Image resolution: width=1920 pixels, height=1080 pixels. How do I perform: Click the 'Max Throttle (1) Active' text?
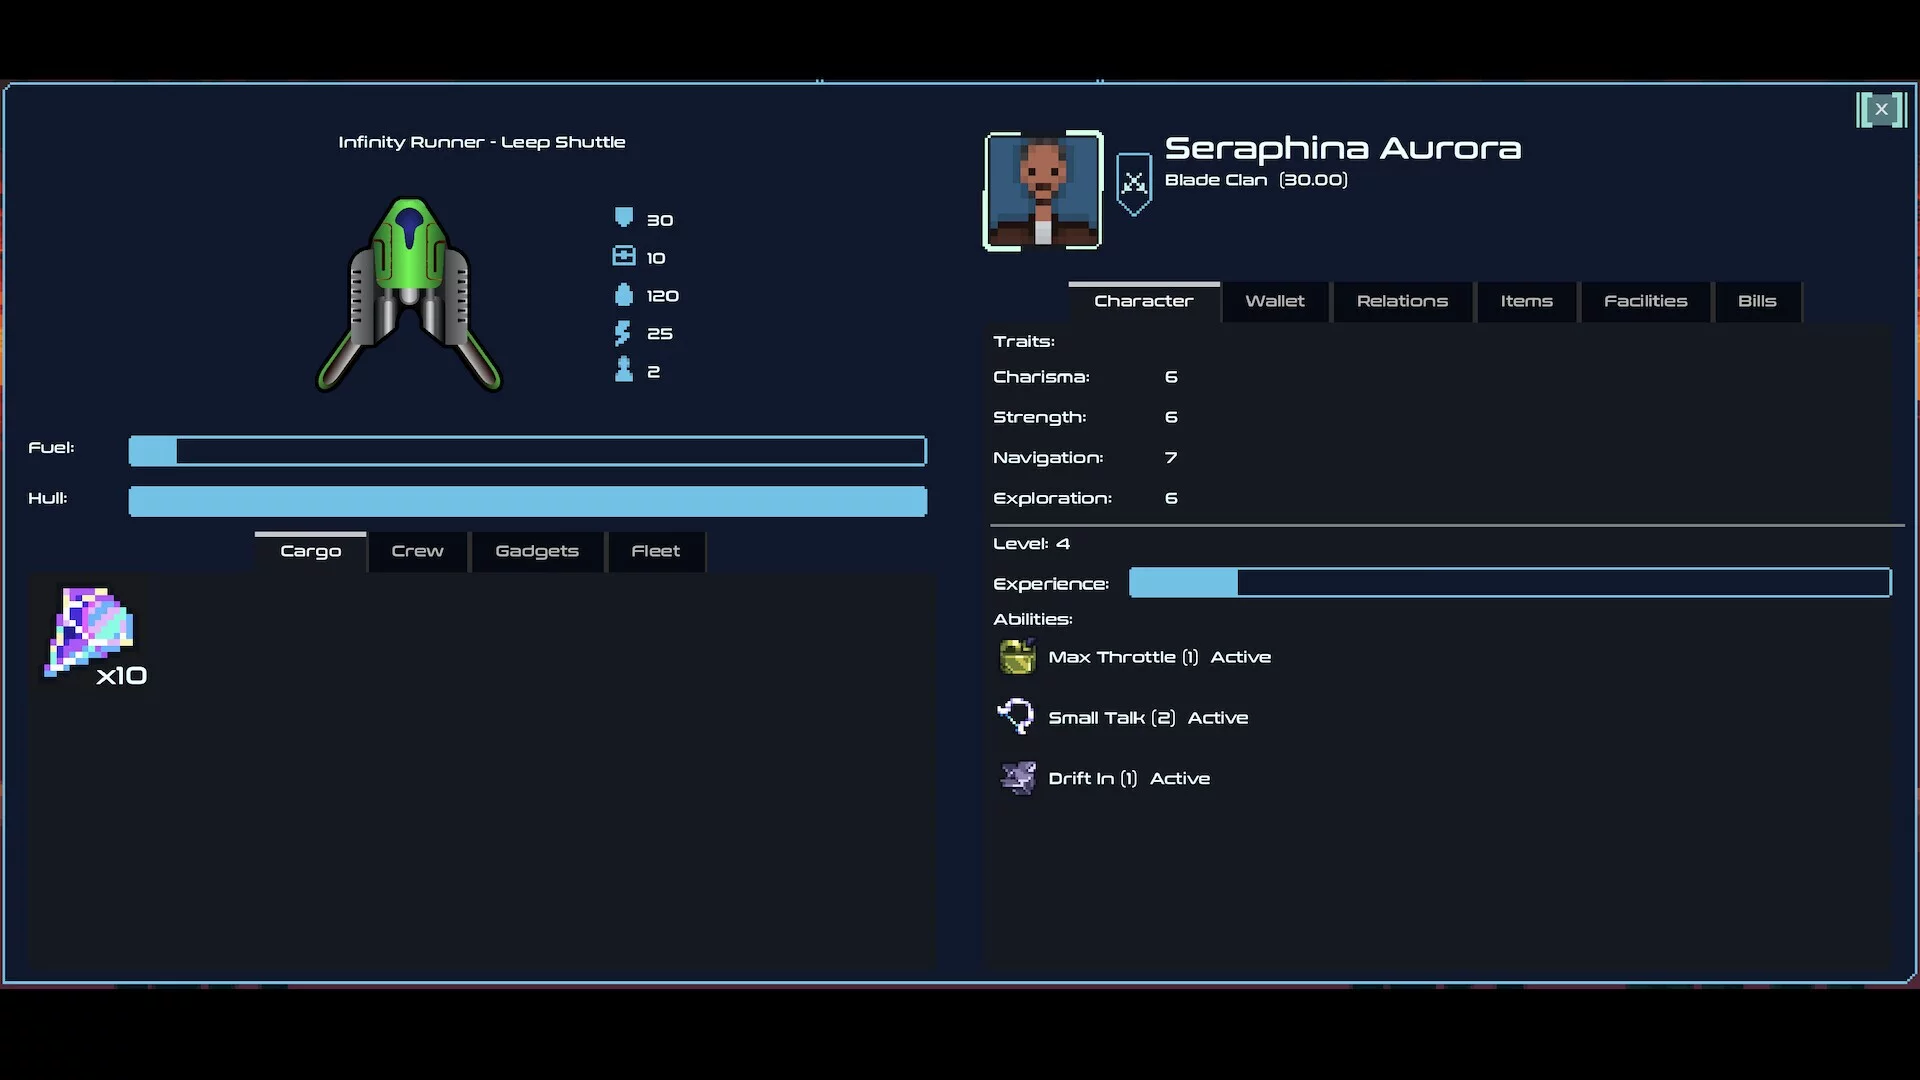pyautogui.click(x=1159, y=657)
